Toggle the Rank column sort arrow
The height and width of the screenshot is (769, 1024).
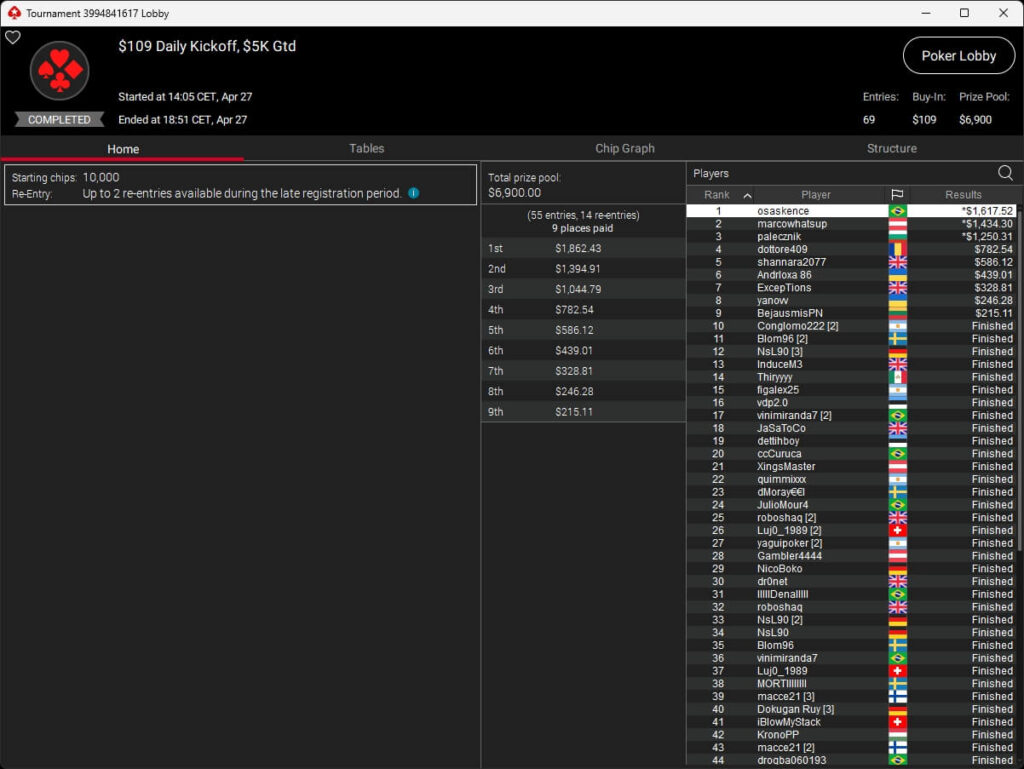pyautogui.click(x=747, y=195)
